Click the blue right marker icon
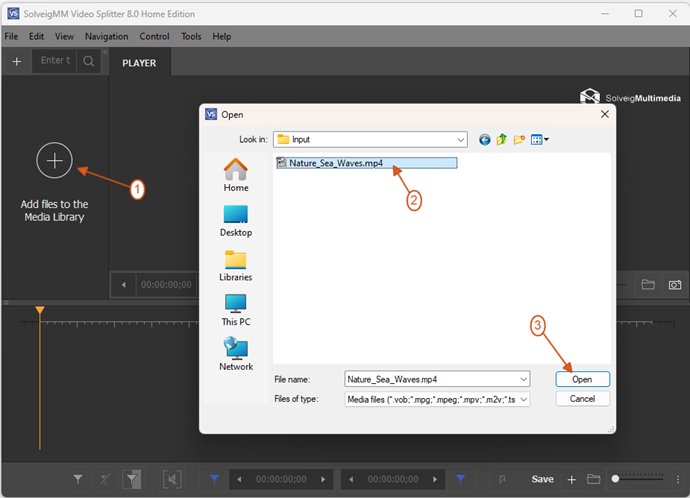Viewport: 690px width, 498px height. tap(460, 479)
